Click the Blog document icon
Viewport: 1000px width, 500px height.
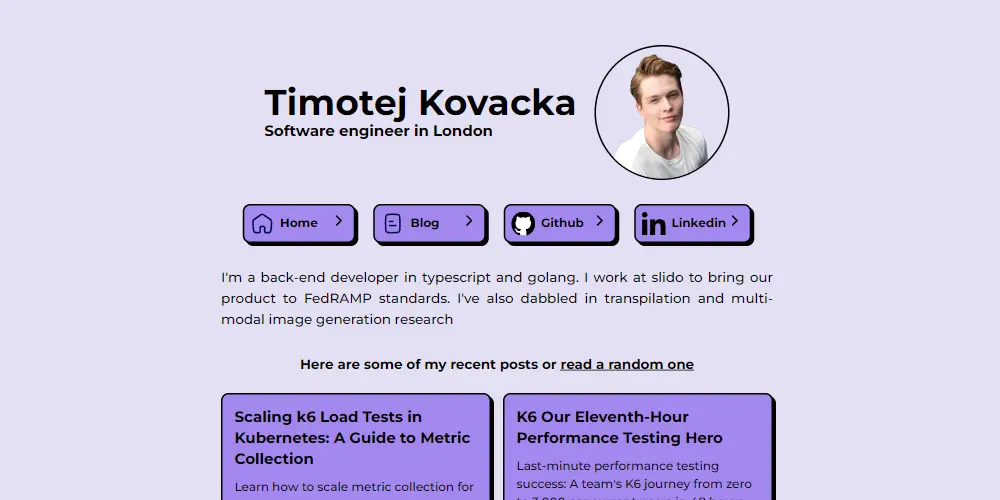tap(393, 223)
